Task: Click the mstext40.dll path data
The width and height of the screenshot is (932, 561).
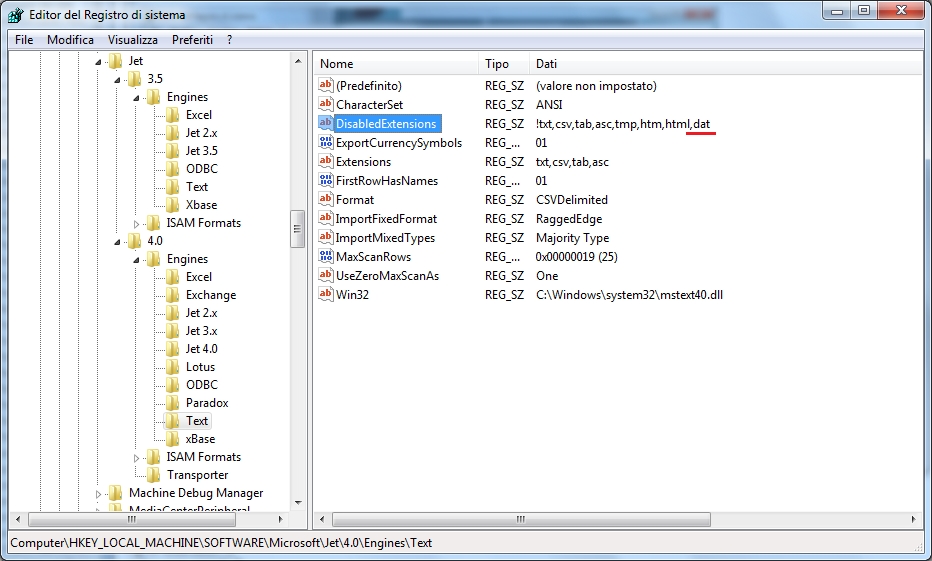Action: click(x=629, y=295)
